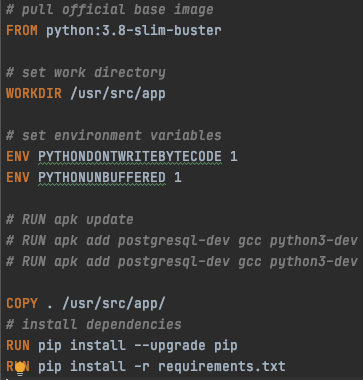
Task: Click the '# RUN apk update' comment
Action: point(70,220)
